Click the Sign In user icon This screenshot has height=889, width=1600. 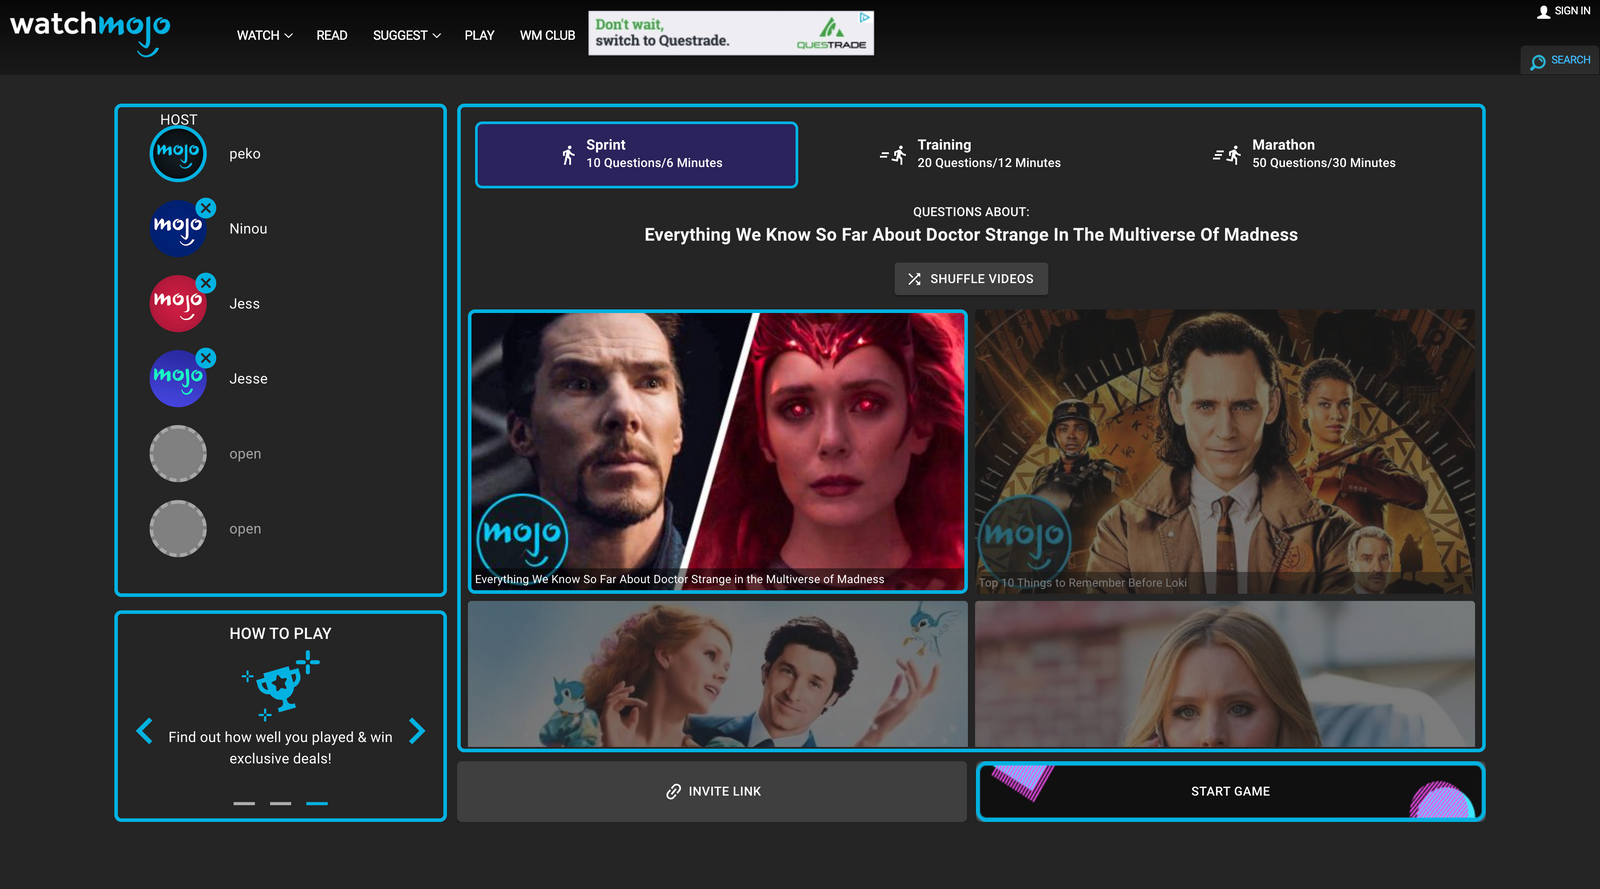click(x=1543, y=12)
